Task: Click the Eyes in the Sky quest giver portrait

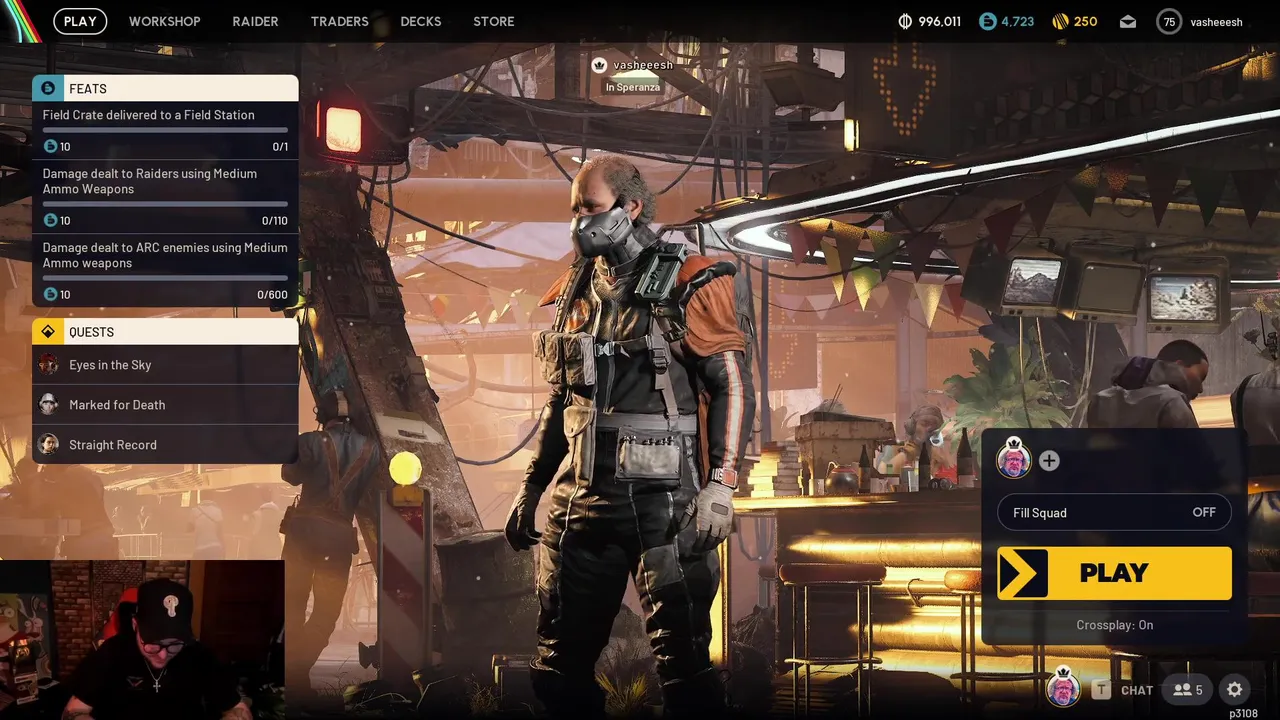Action: click(x=48, y=365)
